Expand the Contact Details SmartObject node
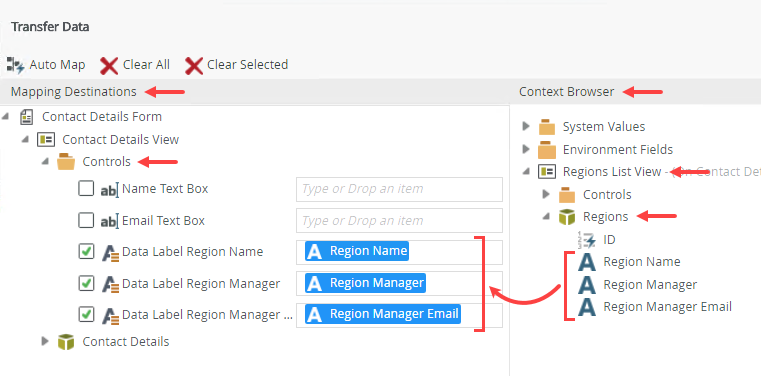761x376 pixels. (45, 342)
